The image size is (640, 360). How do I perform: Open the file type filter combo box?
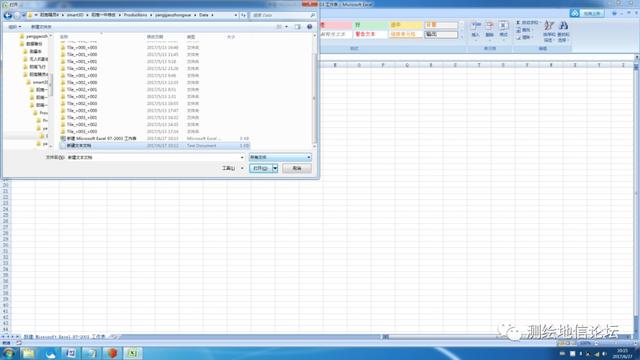pos(280,157)
